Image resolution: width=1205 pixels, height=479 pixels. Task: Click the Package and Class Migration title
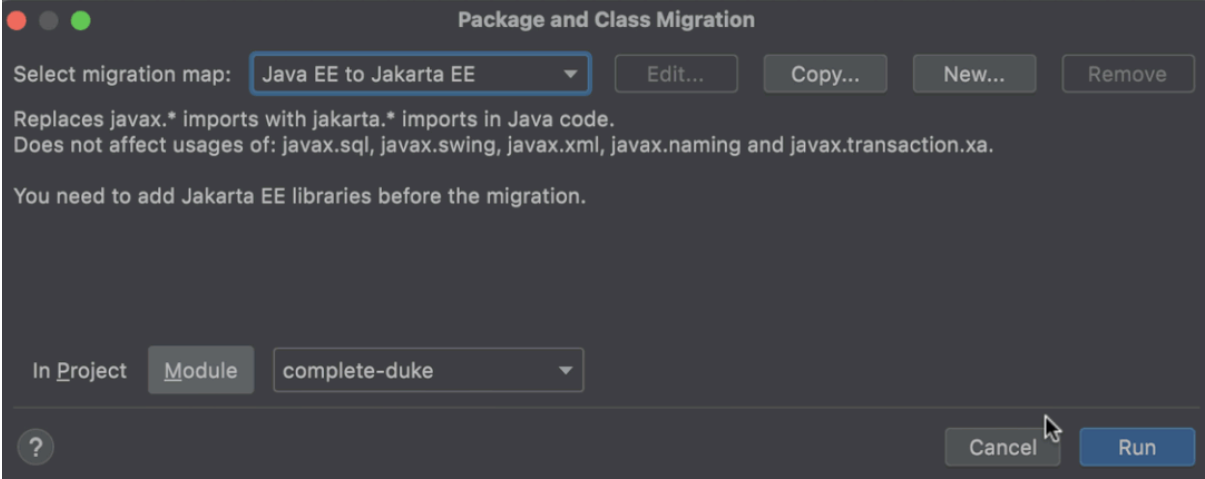(606, 19)
